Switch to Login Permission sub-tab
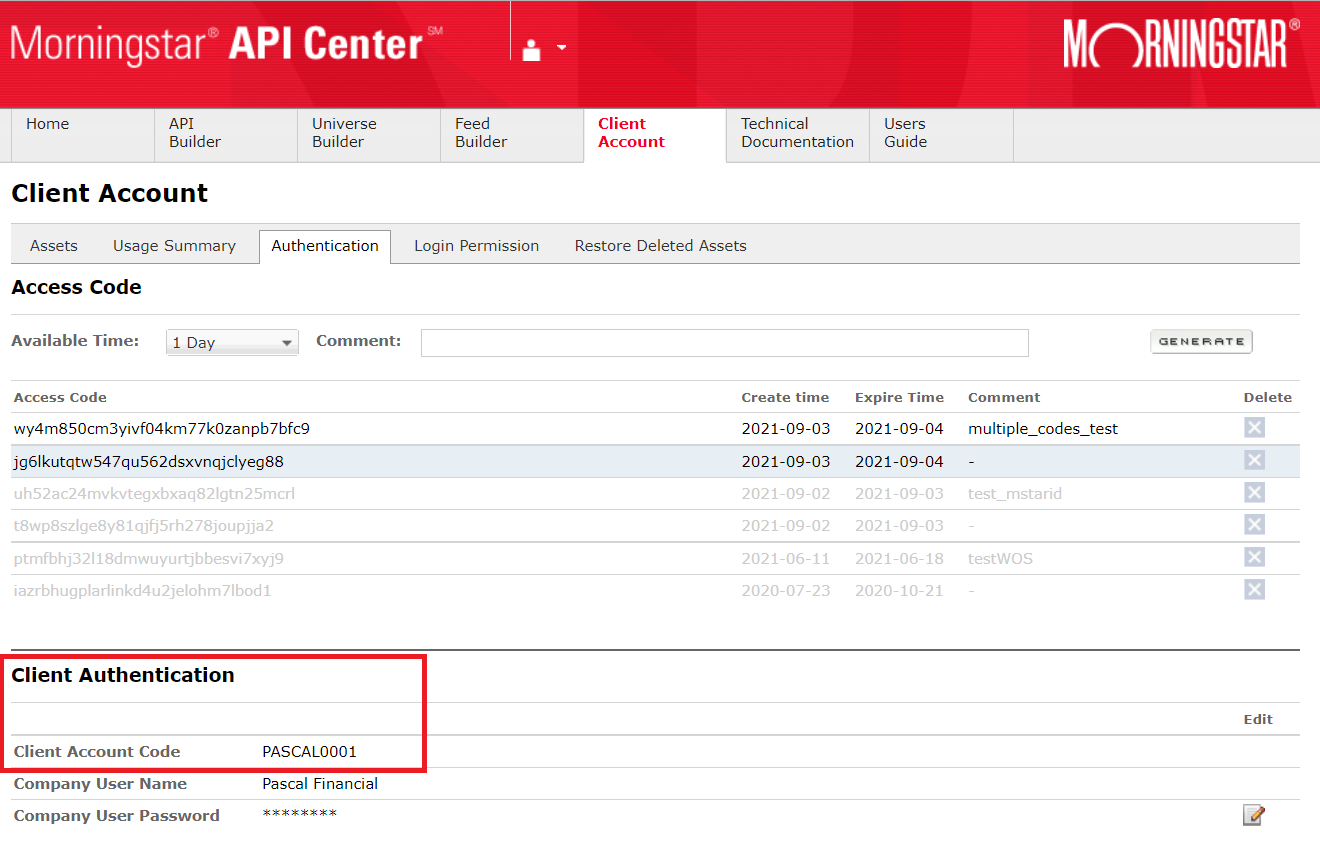The width and height of the screenshot is (1320, 859). (x=477, y=246)
